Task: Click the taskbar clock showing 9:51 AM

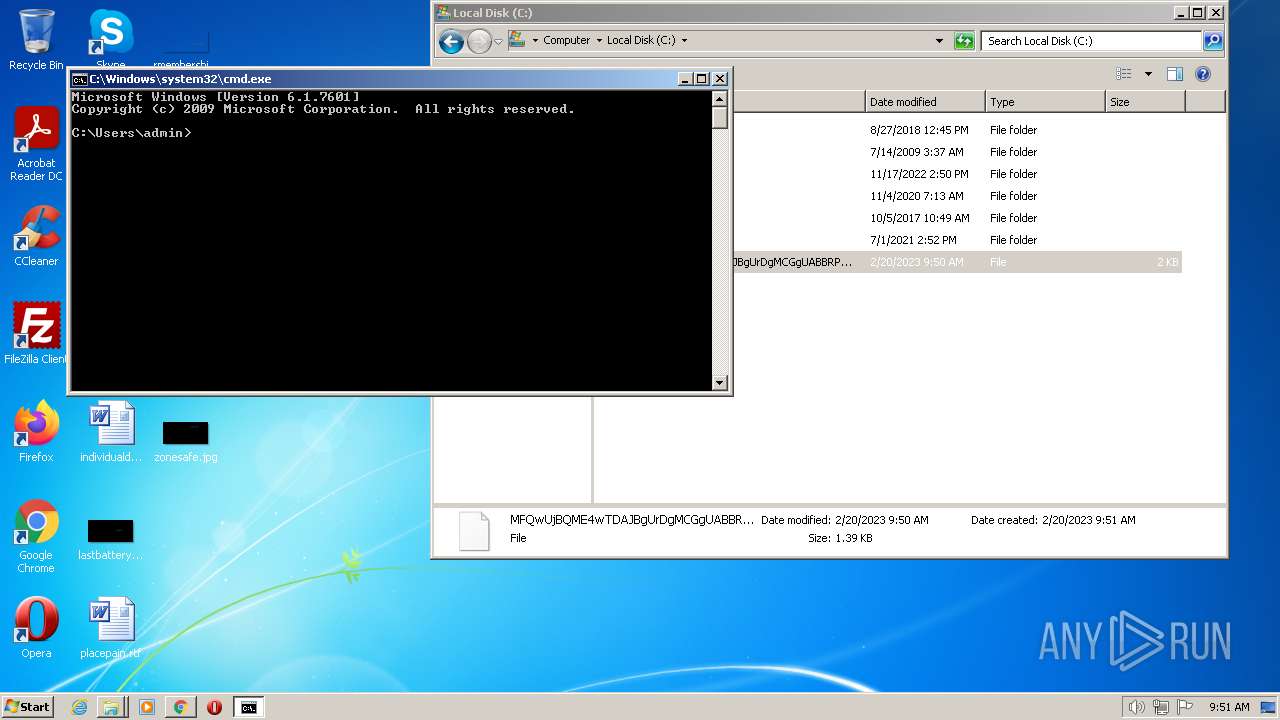Action: tap(1229, 707)
